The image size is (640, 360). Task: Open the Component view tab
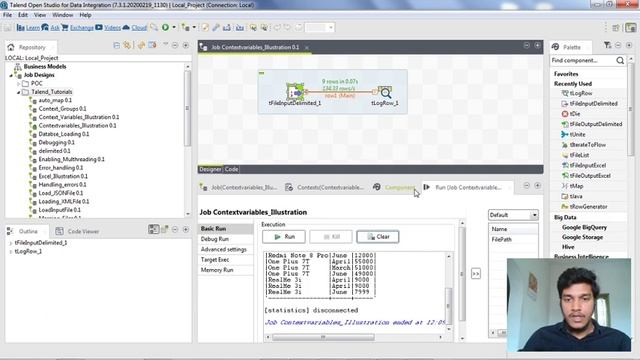click(394, 187)
